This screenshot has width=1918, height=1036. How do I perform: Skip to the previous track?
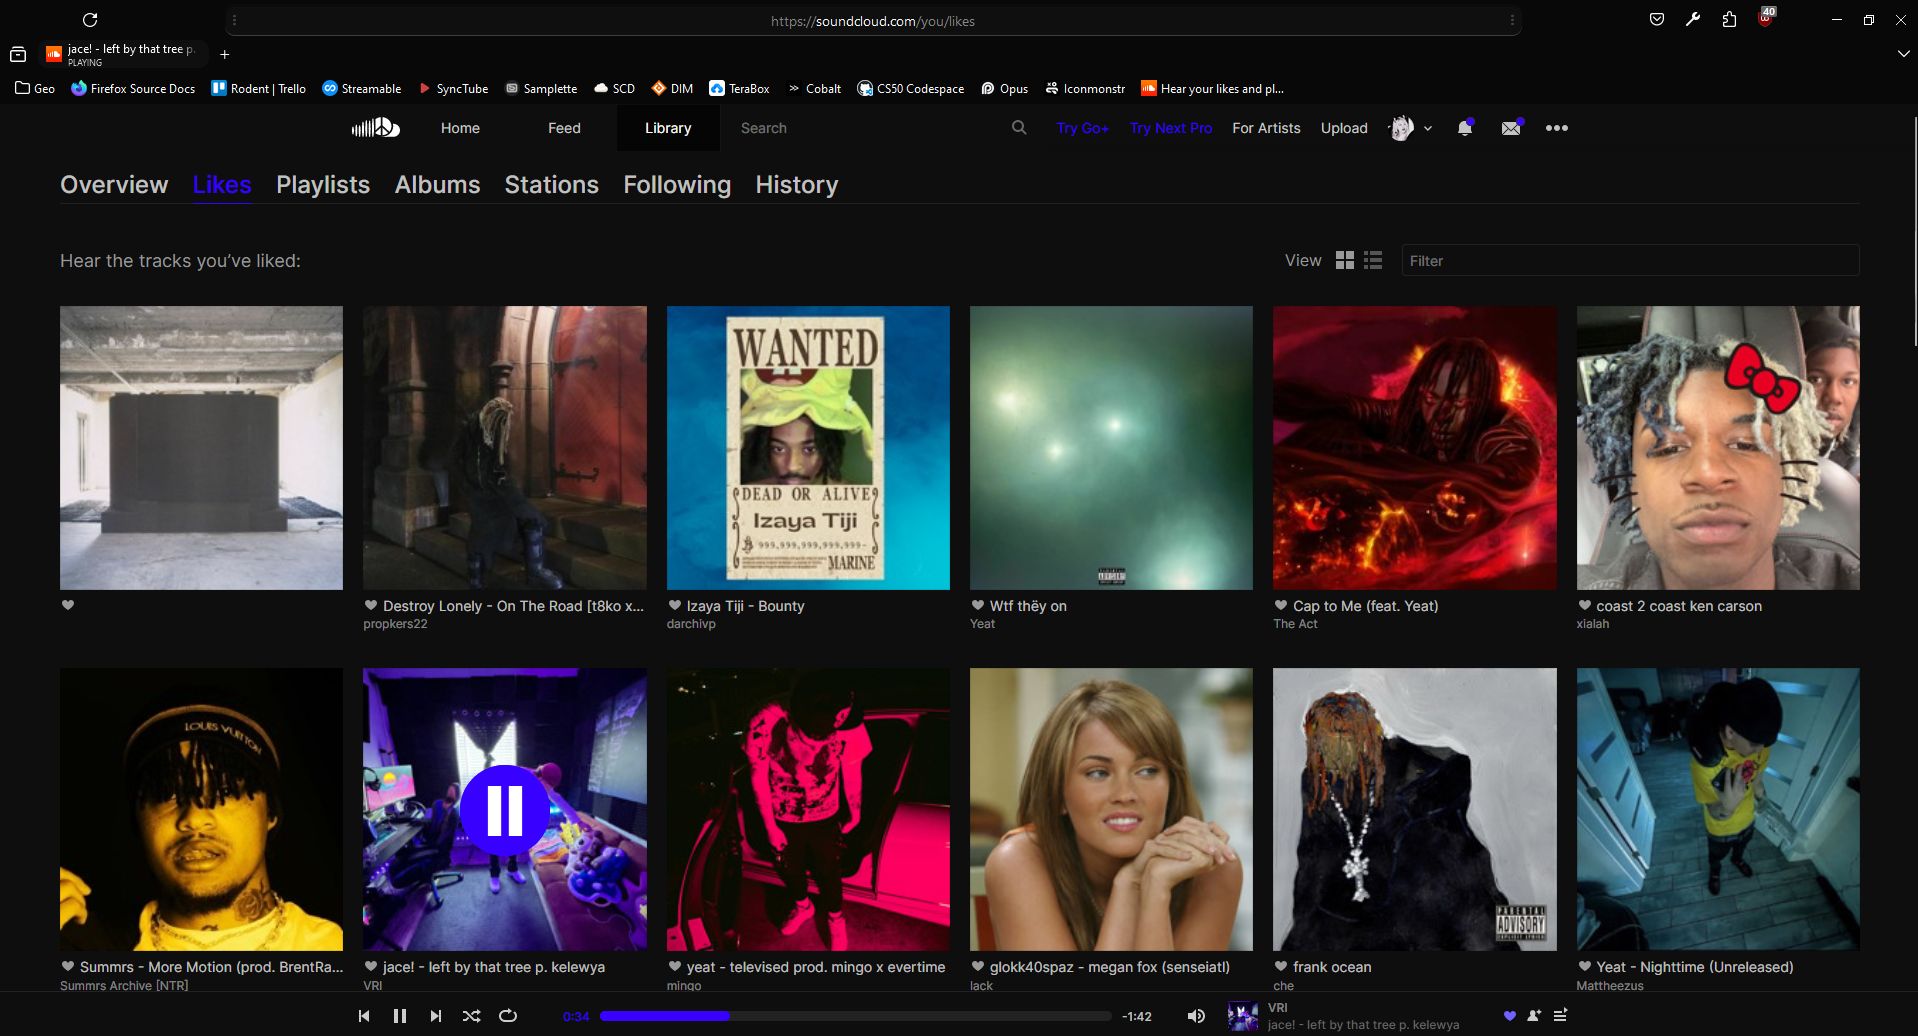pyautogui.click(x=364, y=1016)
